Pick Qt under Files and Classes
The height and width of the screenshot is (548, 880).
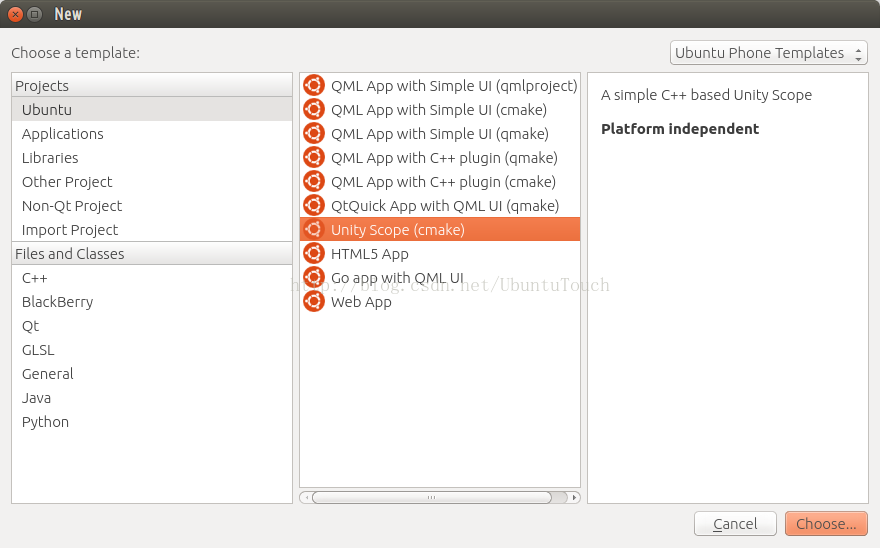tap(152, 326)
